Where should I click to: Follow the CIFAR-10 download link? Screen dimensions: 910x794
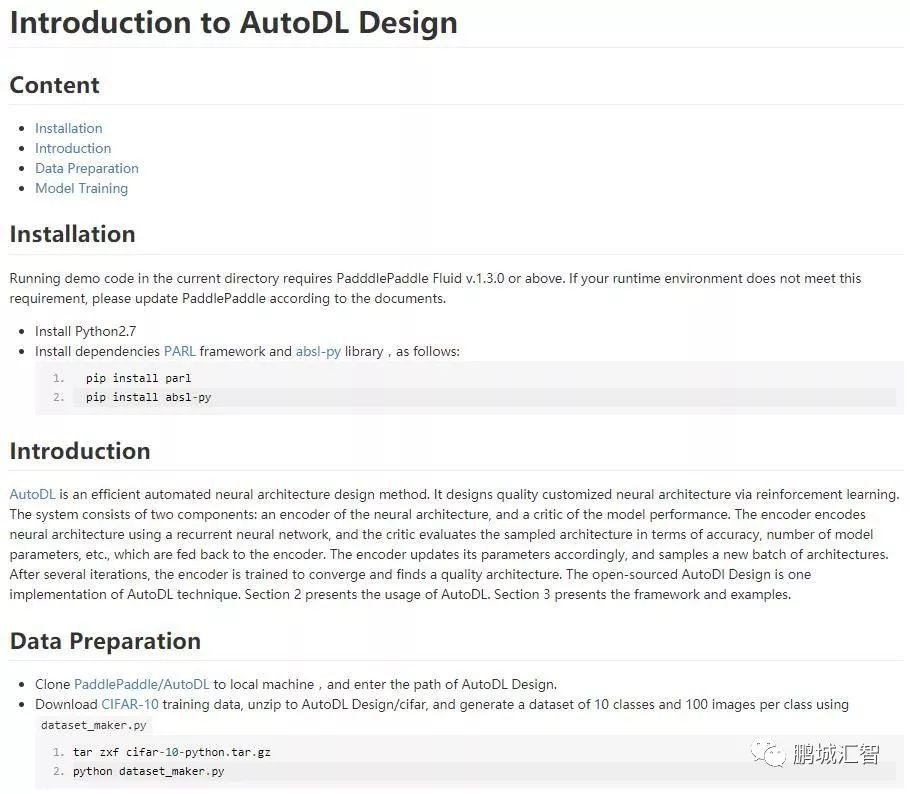tap(130, 704)
